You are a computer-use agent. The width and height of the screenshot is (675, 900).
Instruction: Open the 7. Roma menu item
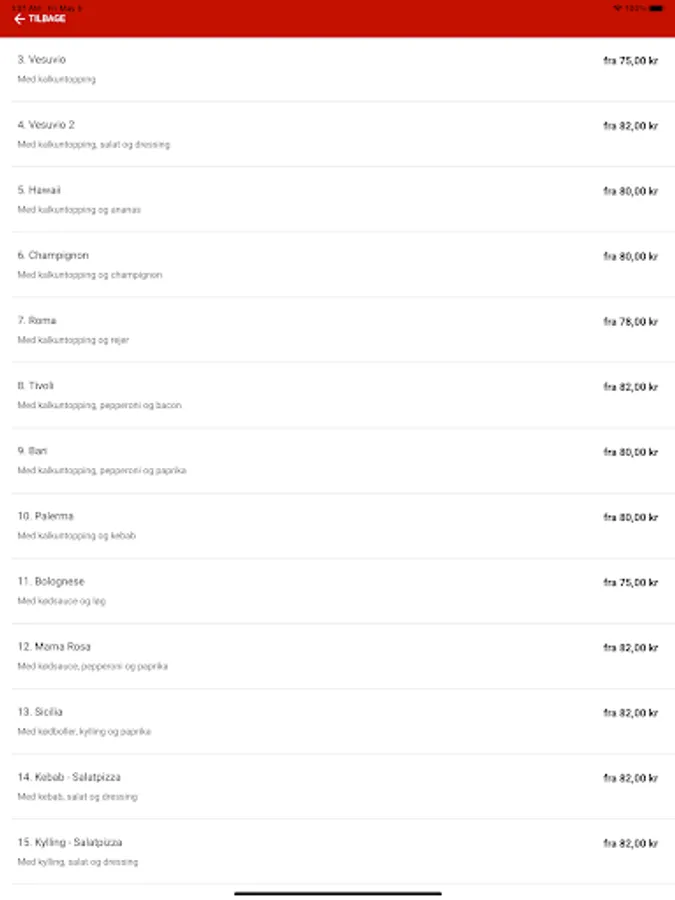pos(337,330)
